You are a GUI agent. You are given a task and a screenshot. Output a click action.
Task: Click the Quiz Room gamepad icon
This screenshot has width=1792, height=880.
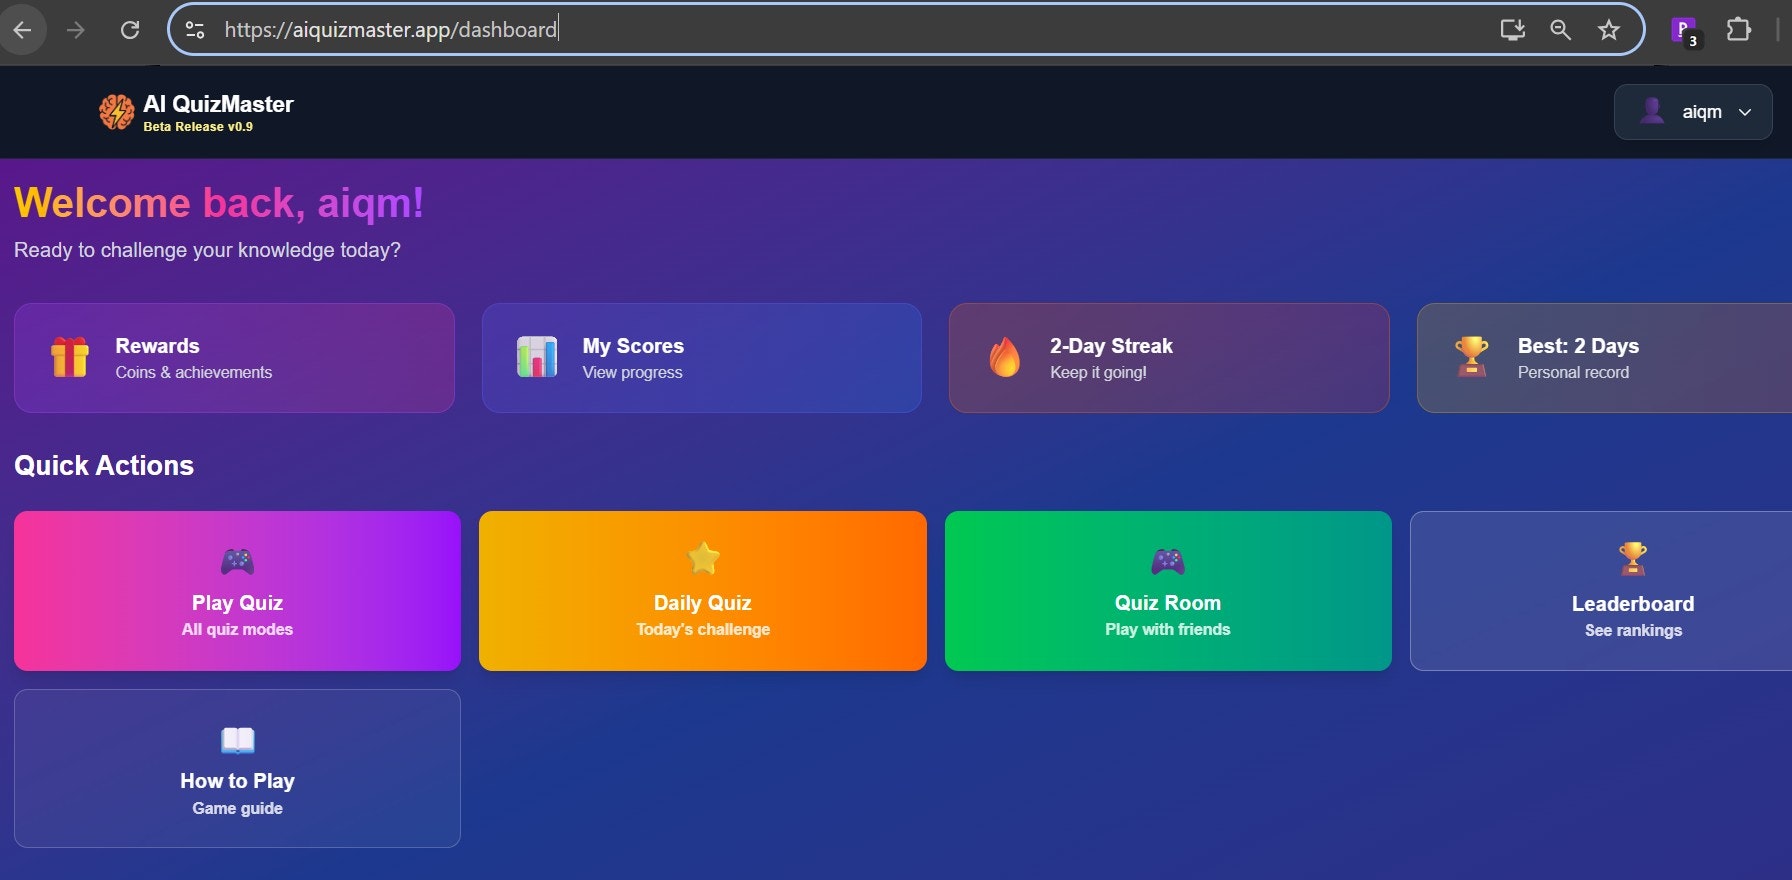click(1168, 561)
